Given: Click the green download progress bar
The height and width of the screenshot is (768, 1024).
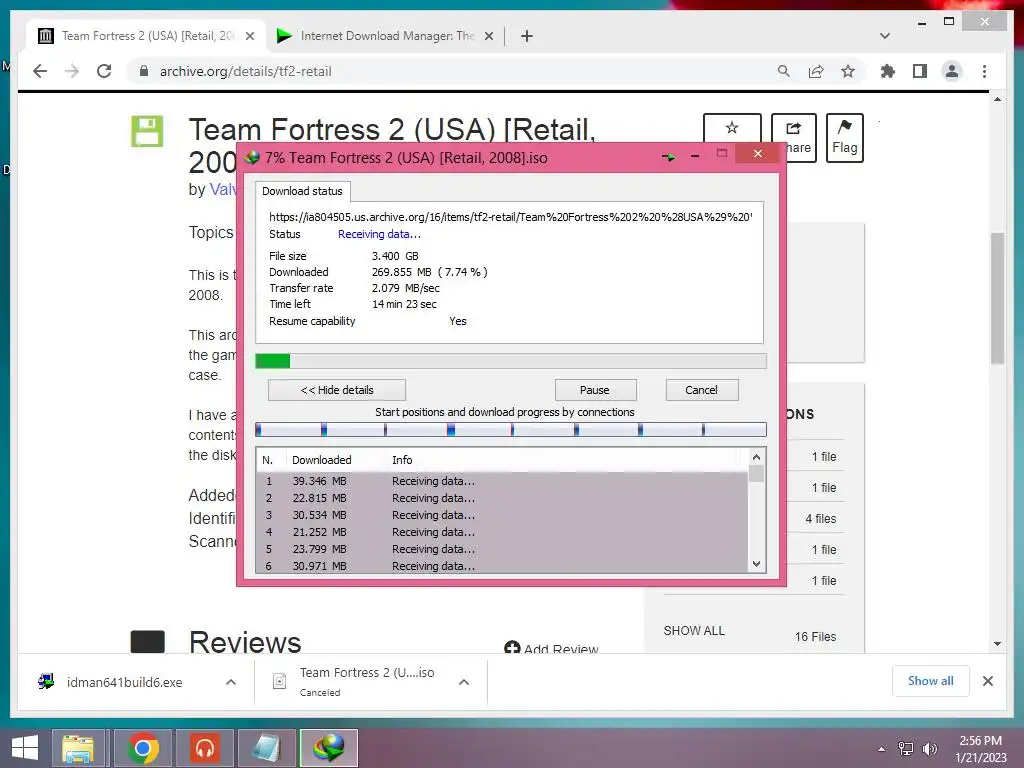Looking at the screenshot, I should [x=511, y=361].
